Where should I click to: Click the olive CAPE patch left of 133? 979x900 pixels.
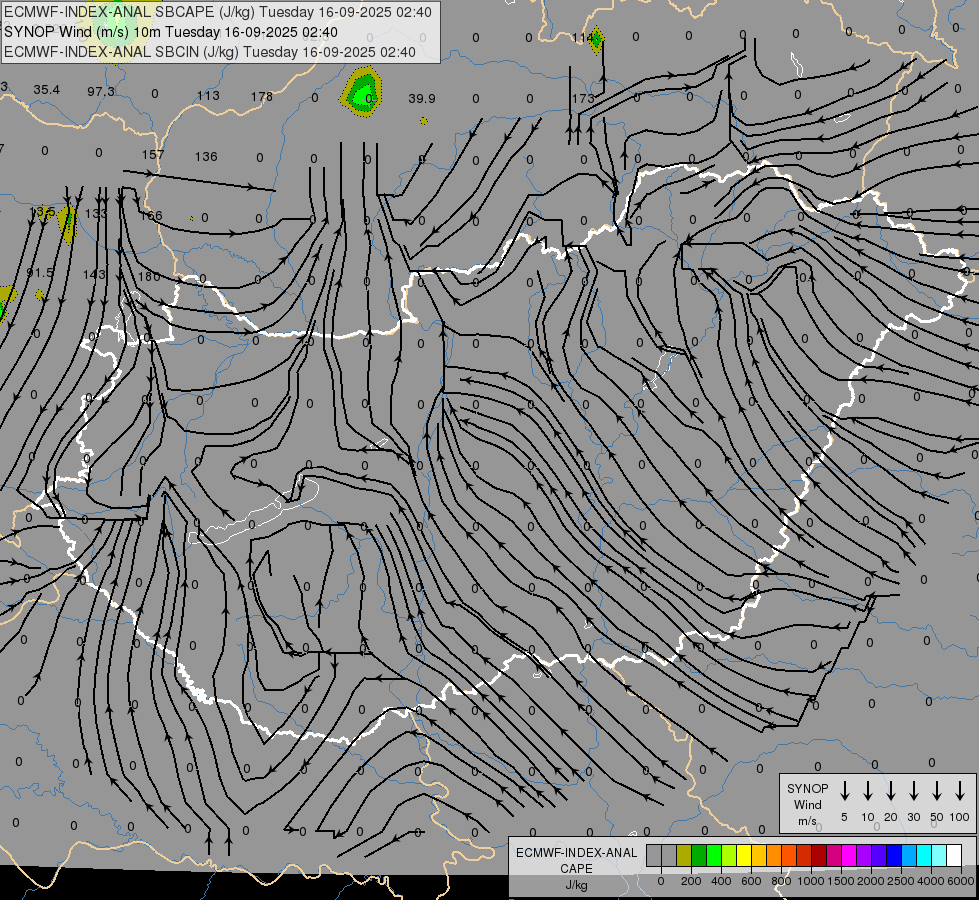(x=67, y=224)
